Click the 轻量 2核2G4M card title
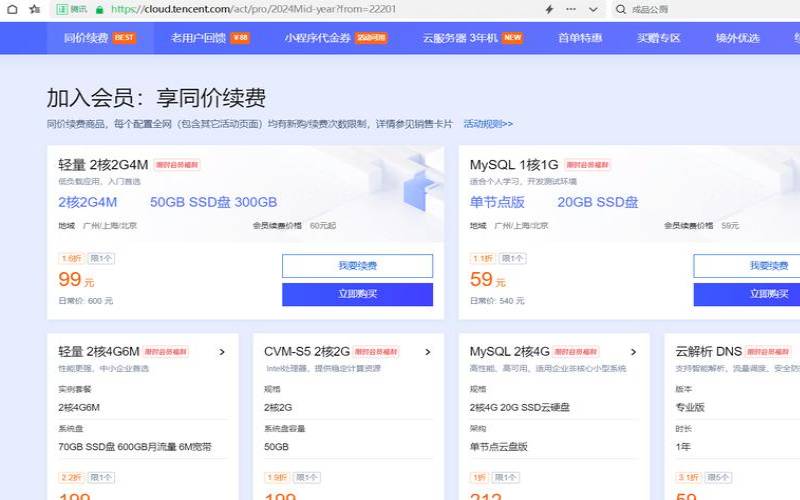The height and width of the screenshot is (500, 800). 103,165
